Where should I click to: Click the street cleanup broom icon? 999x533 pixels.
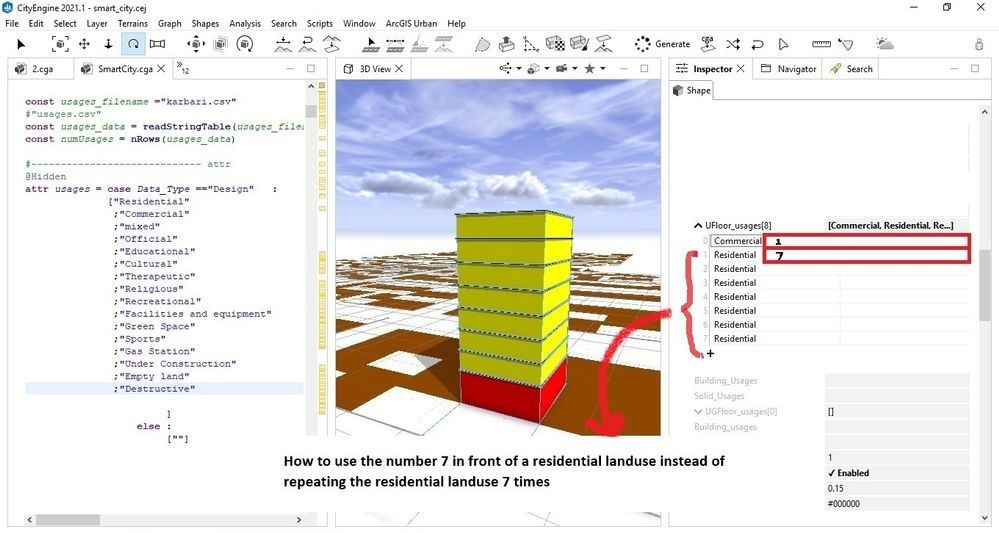click(420, 44)
